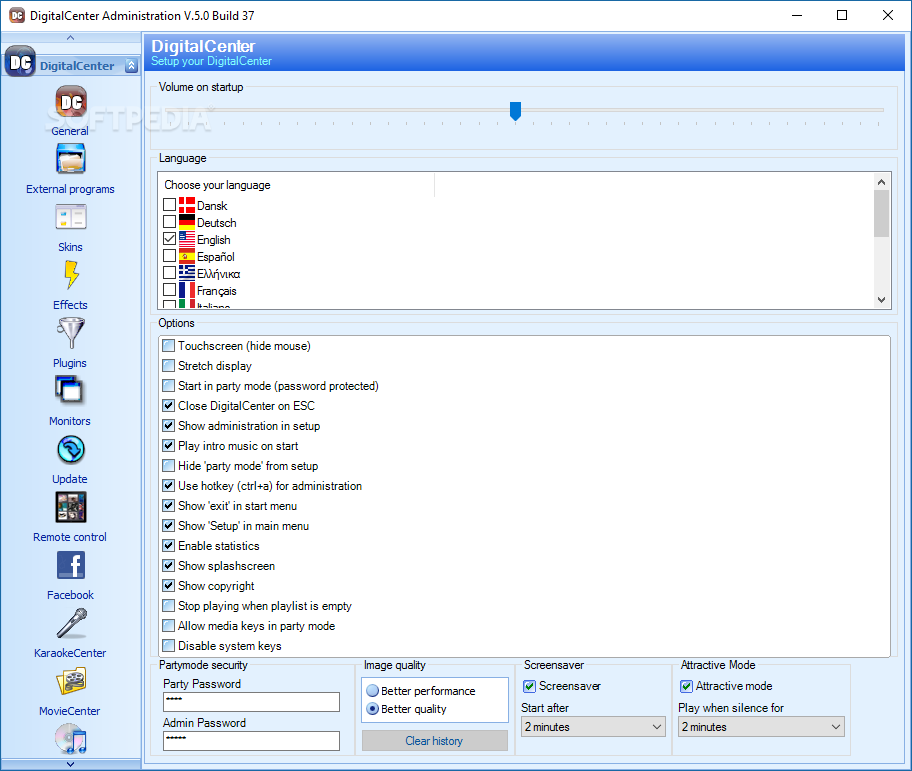Open Play when silence for dropdown
Screen dimensions: 912x771
click(x=761, y=727)
